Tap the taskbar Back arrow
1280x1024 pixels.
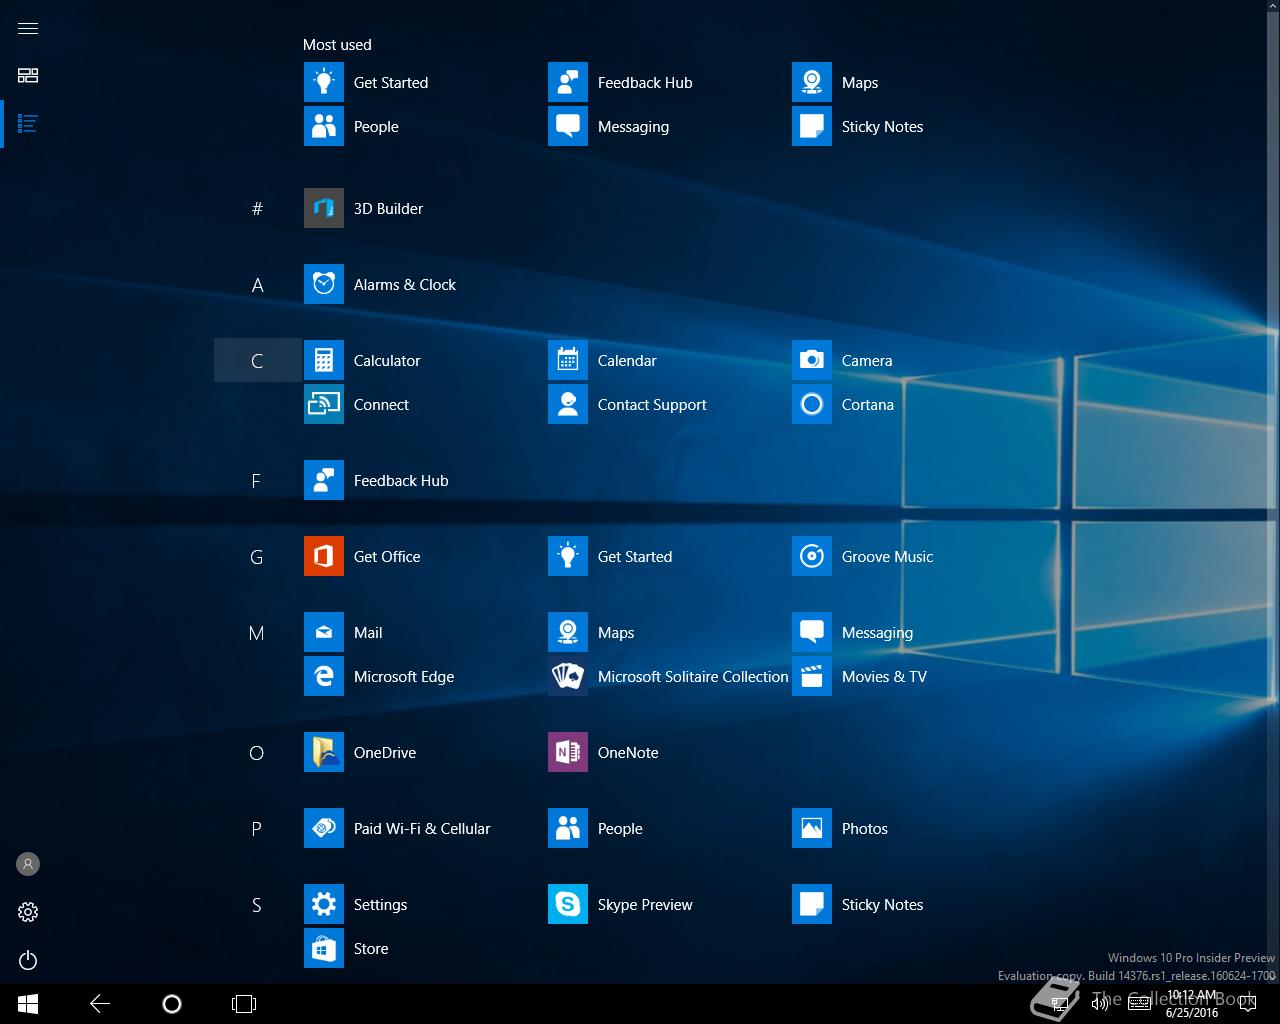(100, 1004)
